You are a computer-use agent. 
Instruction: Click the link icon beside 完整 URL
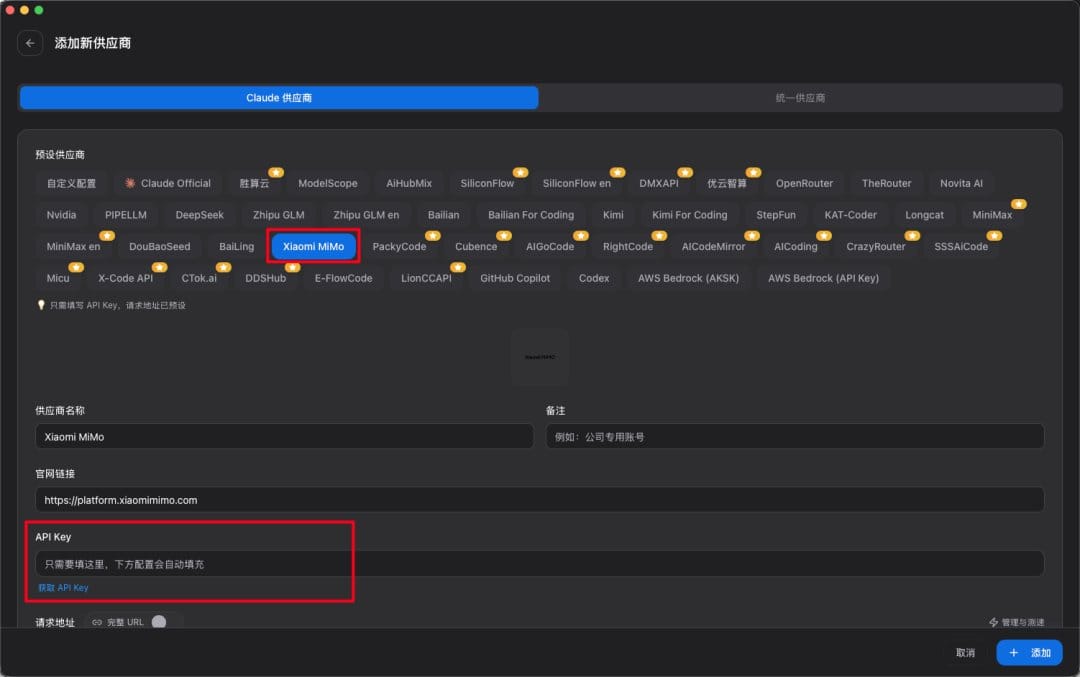(x=97, y=622)
